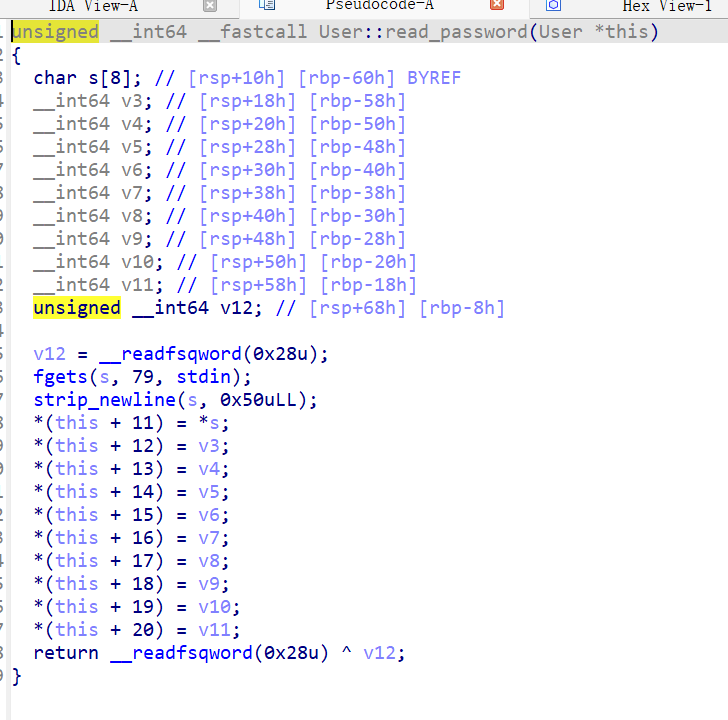The height and width of the screenshot is (720, 728).
Task: Click the '*(this + 12) = v3' line
Action: click(131, 446)
